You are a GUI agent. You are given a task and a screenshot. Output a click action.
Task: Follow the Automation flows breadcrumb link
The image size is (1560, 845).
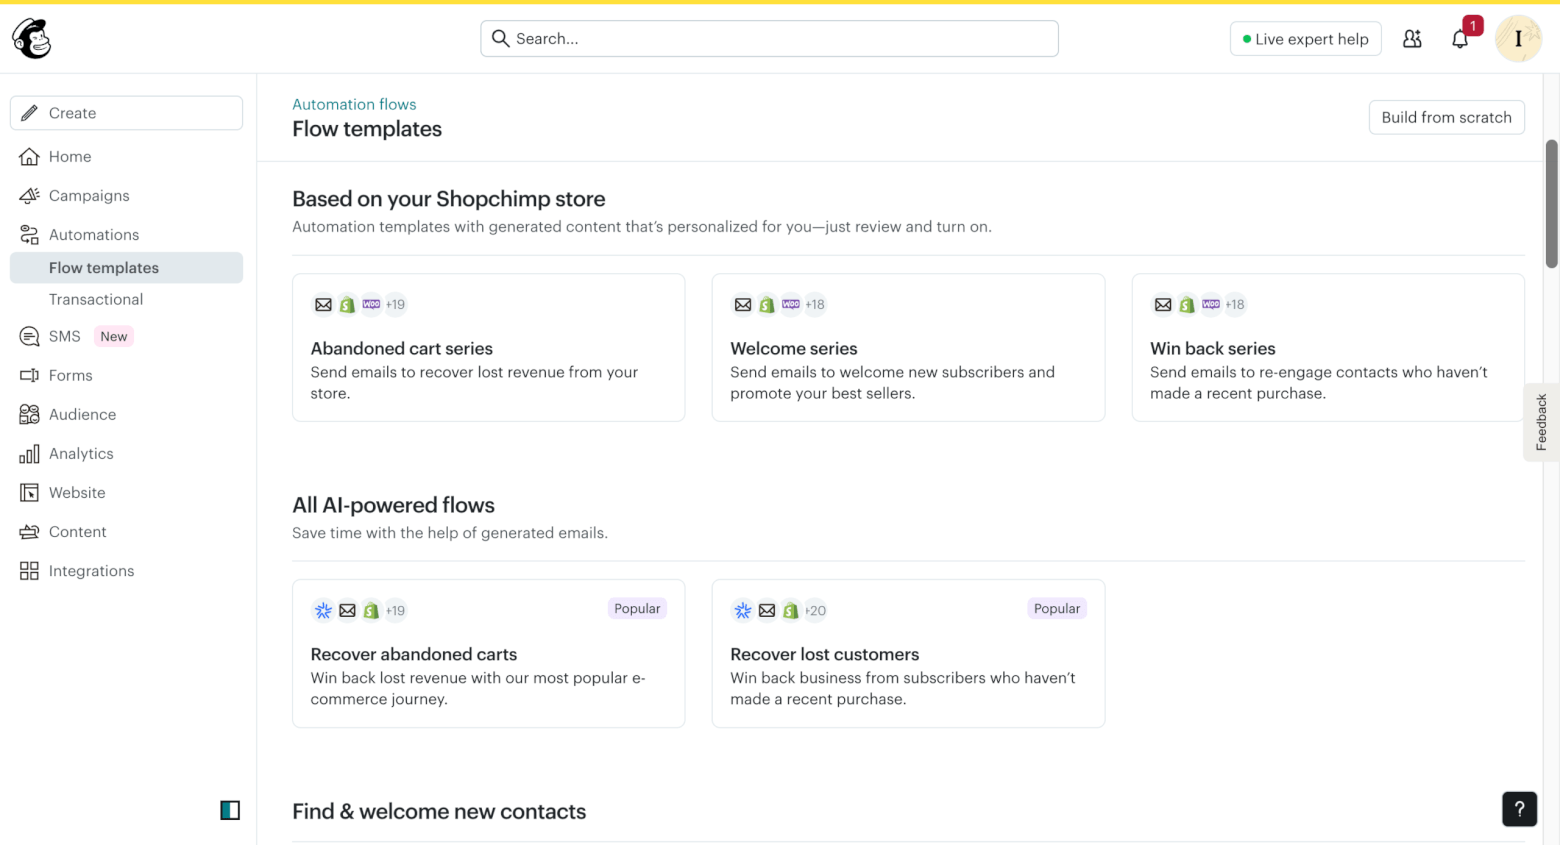click(x=354, y=104)
